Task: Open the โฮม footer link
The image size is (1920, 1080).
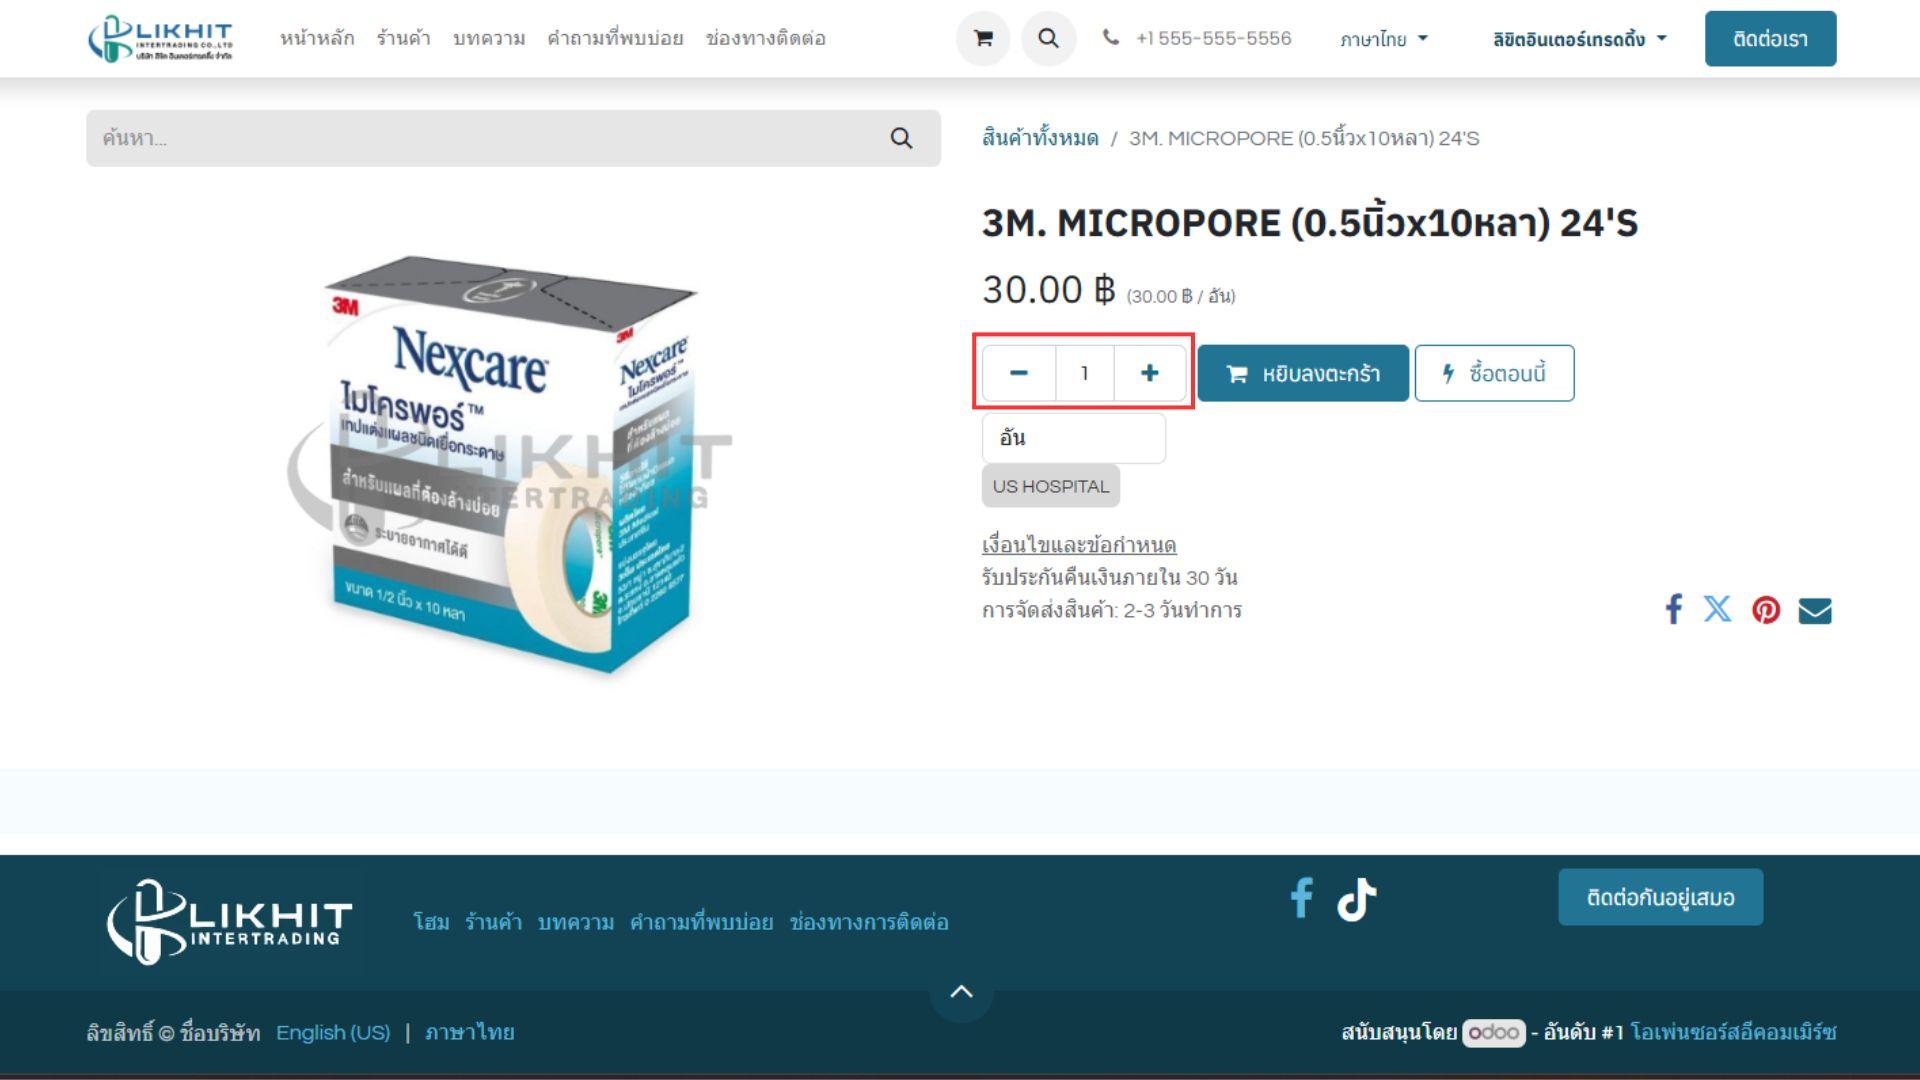Action: pos(431,922)
